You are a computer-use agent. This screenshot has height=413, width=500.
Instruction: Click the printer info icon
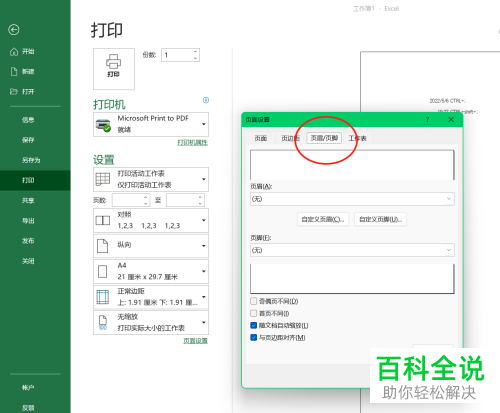206,100
